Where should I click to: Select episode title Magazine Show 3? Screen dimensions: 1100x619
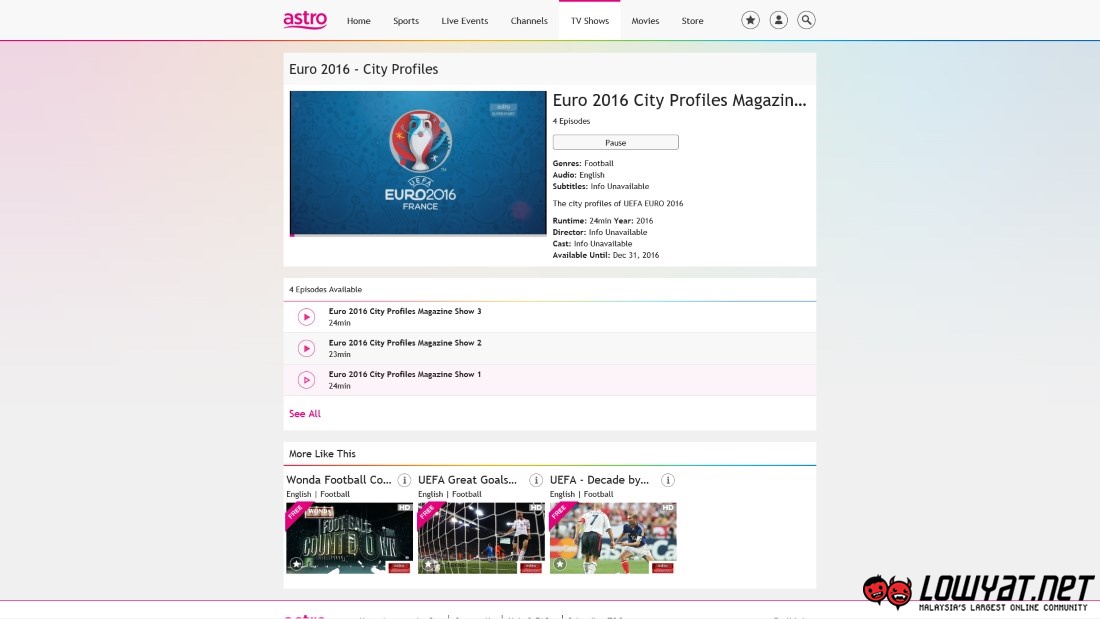[405, 312]
